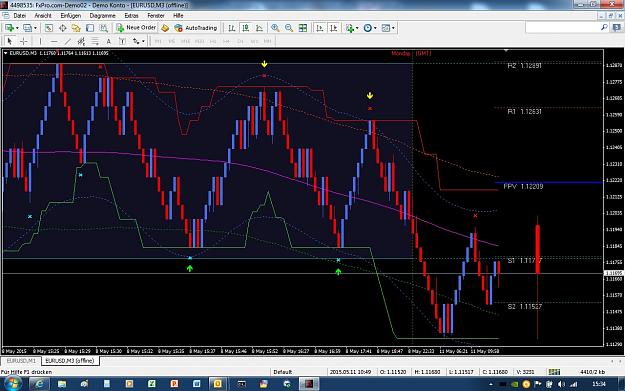This screenshot has width=625, height=391.
Task: Click the profiles icon
Action: (x=27, y=28)
